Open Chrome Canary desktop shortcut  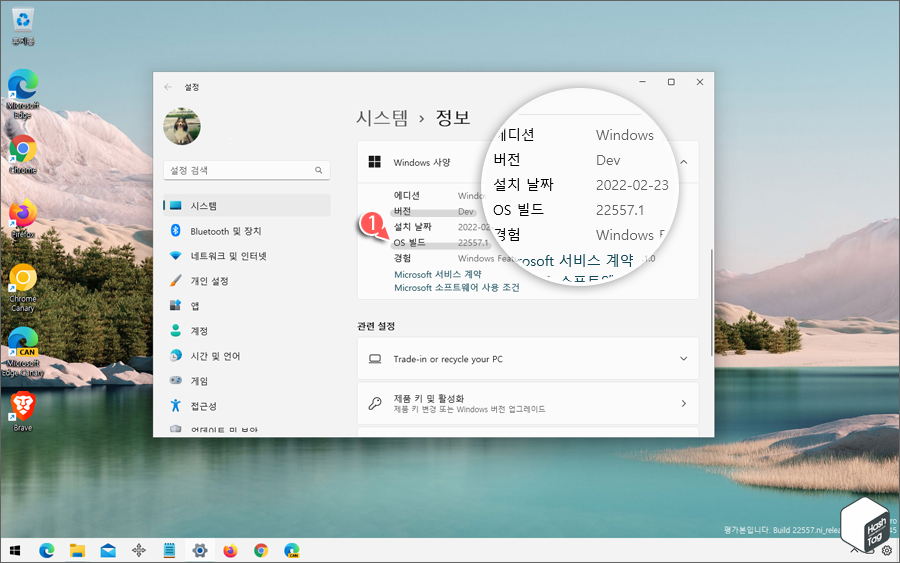pyautogui.click(x=23, y=287)
